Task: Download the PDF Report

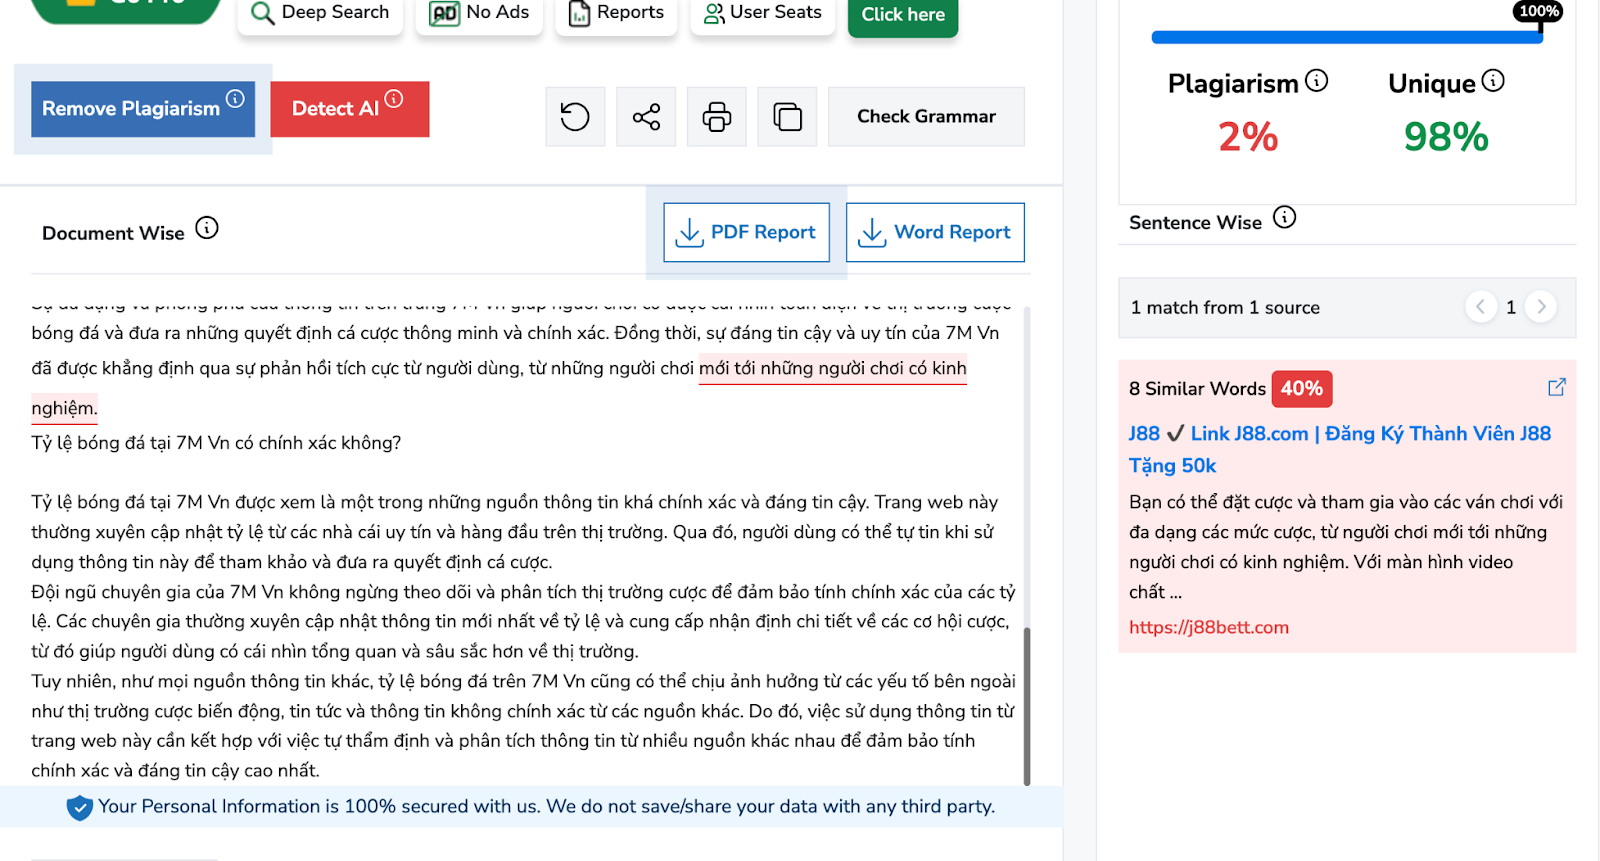Action: 747,232
